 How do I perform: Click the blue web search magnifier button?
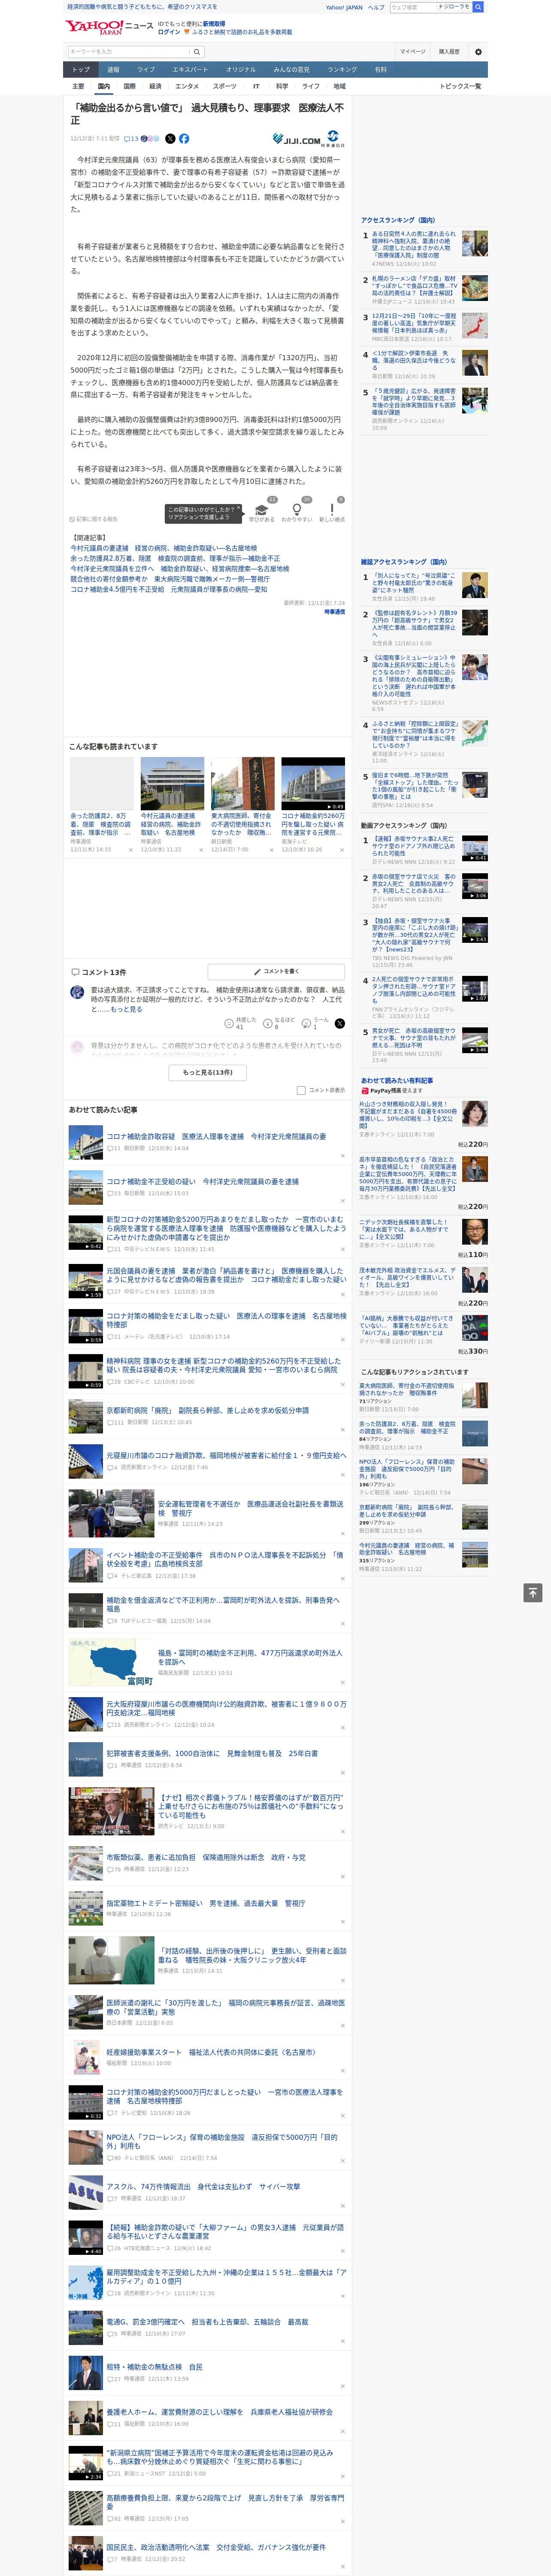[478, 7]
